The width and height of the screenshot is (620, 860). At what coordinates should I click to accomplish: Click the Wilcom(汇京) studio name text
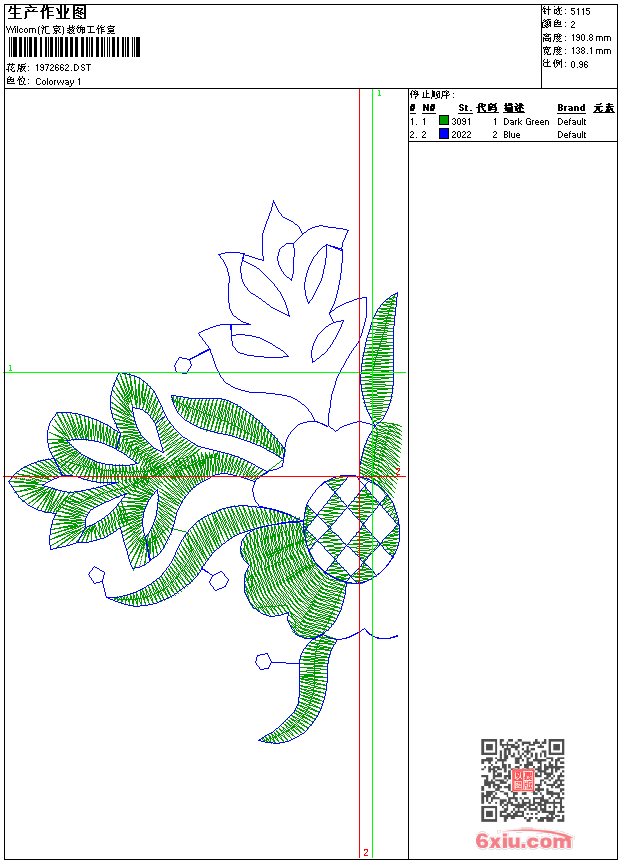(60, 30)
